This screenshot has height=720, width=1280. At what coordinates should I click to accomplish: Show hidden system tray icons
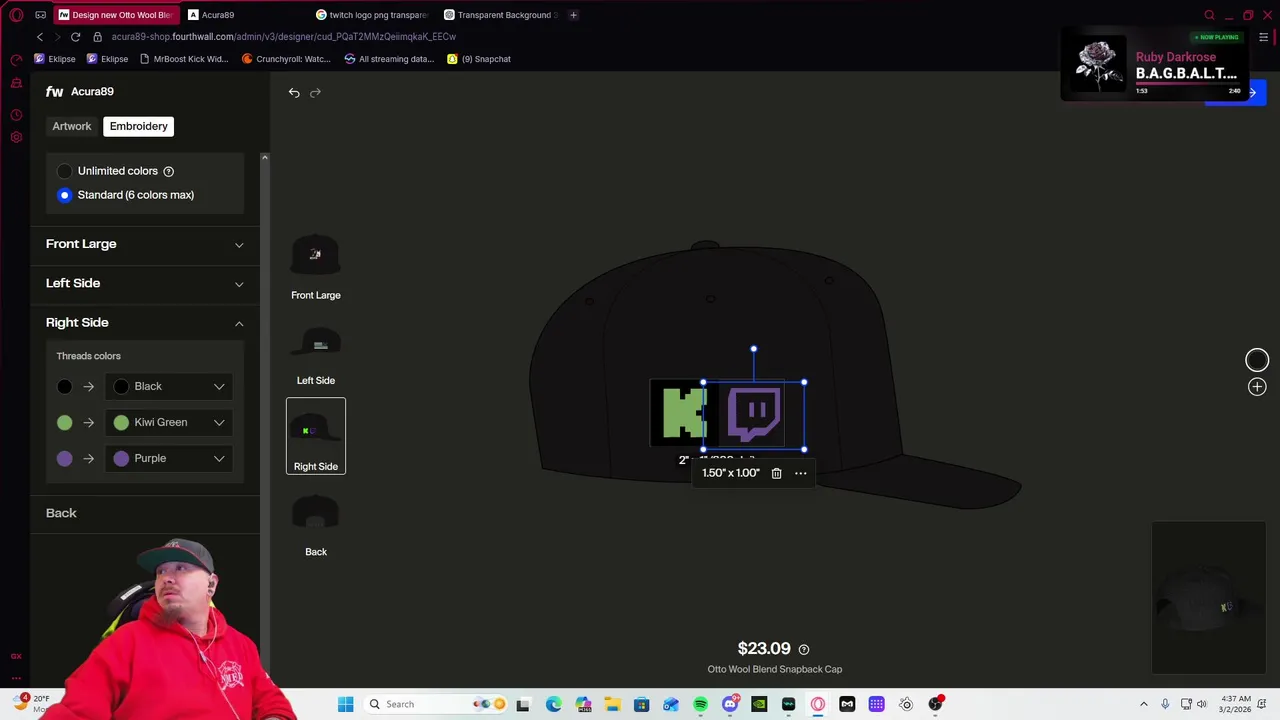click(x=1144, y=704)
